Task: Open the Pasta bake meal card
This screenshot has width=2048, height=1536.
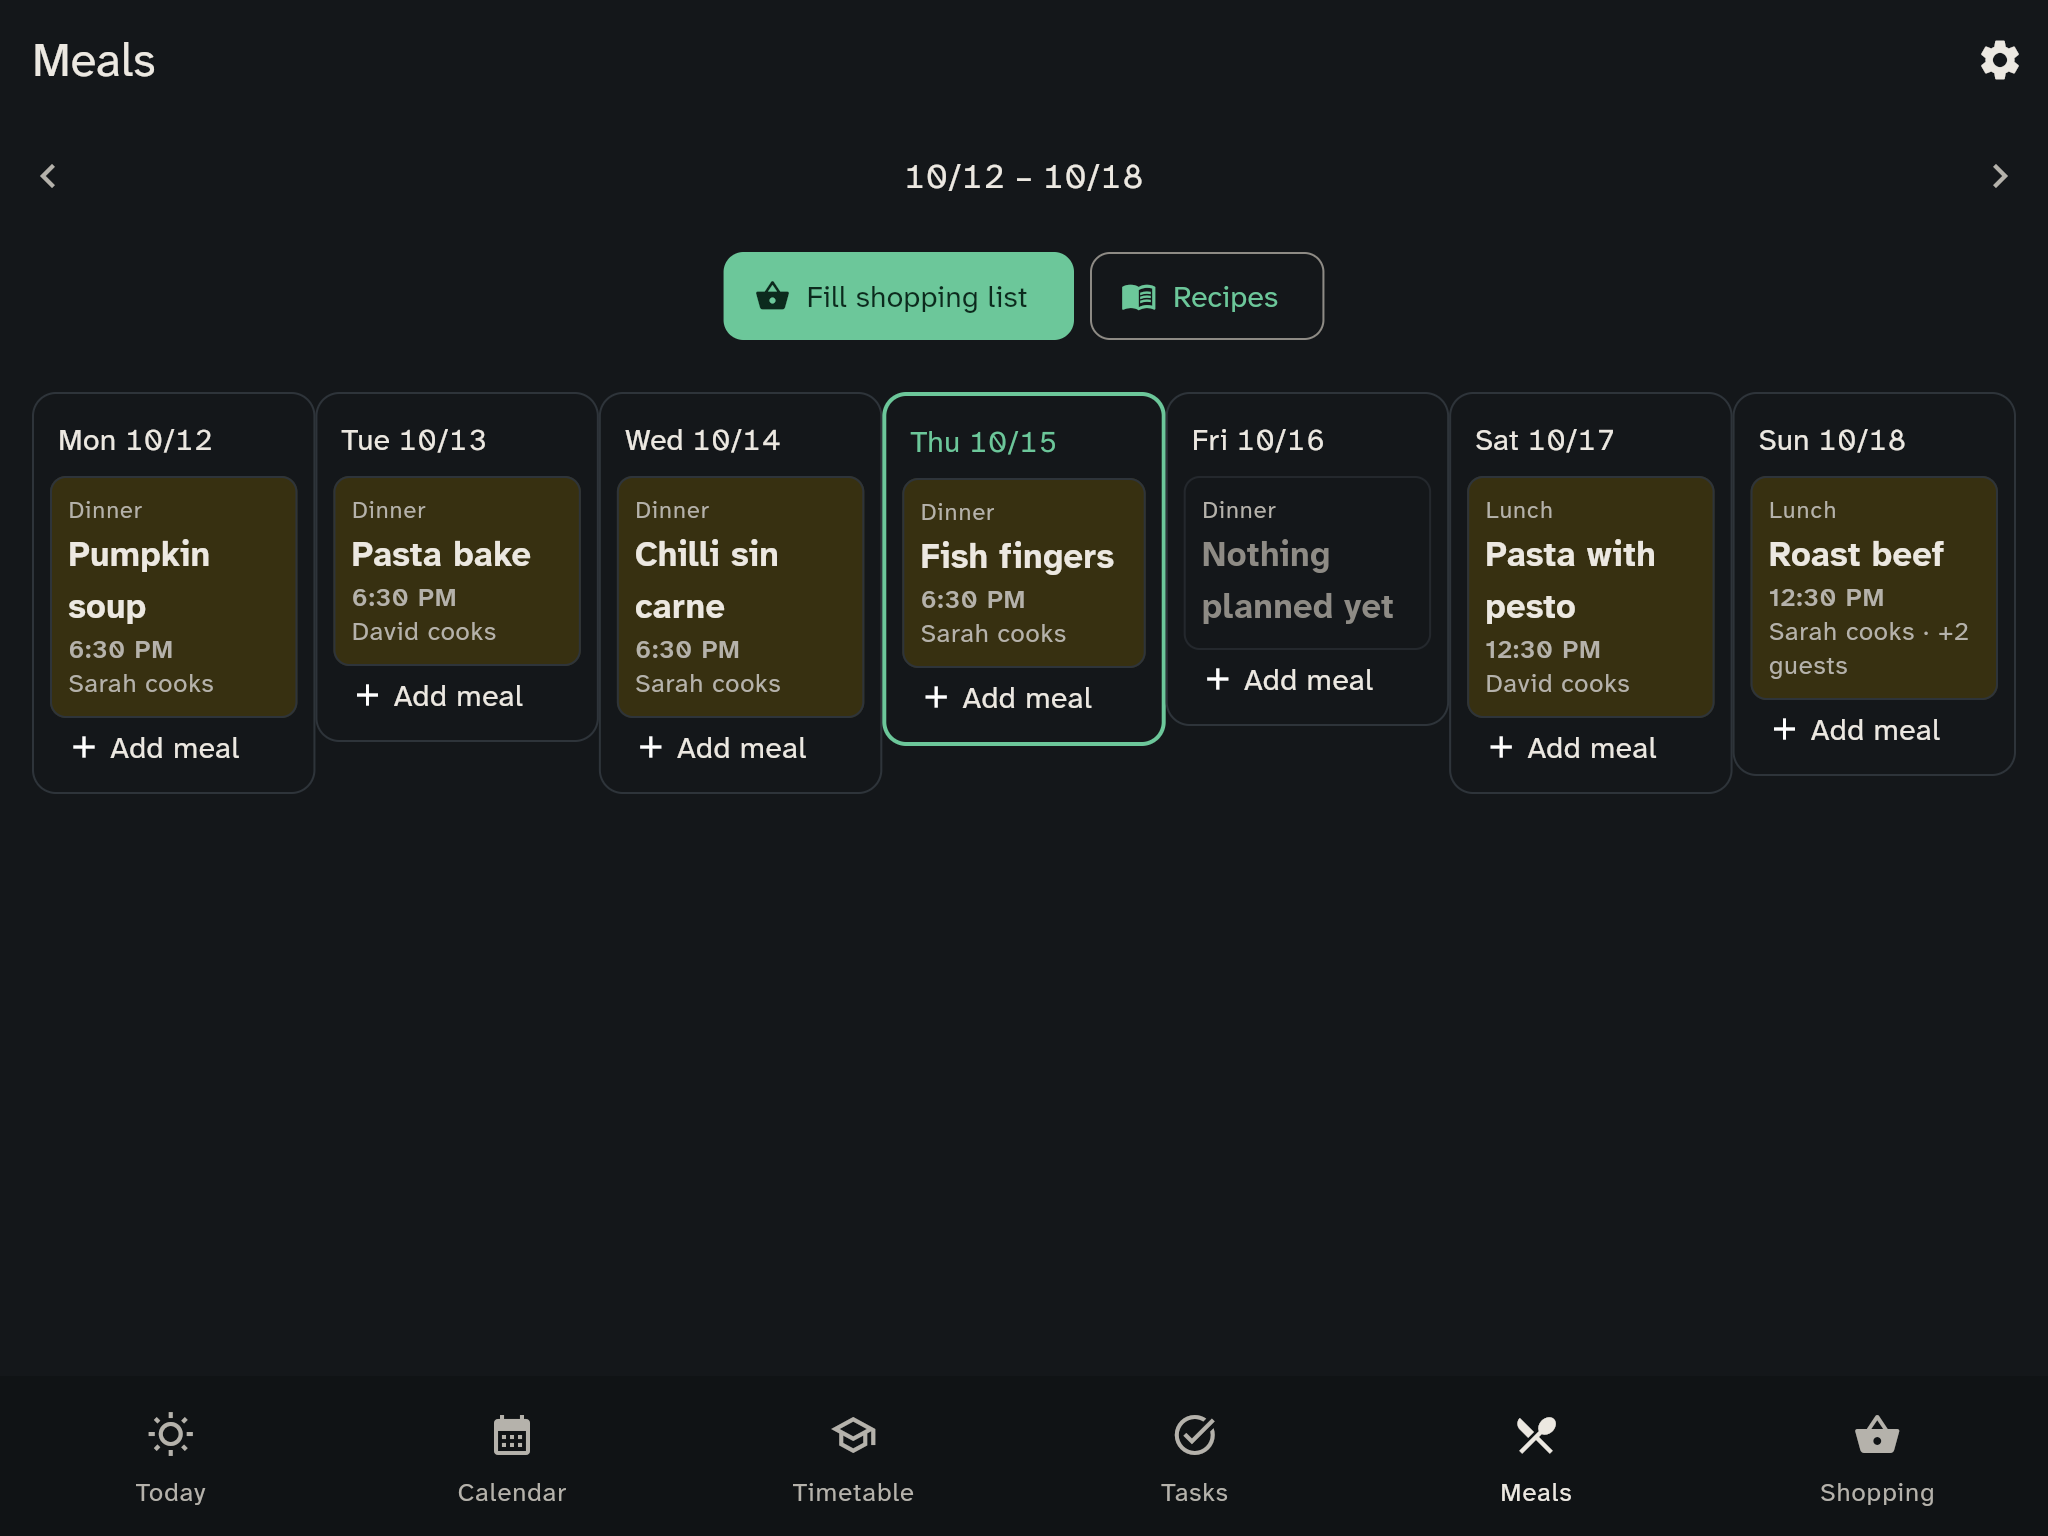Action: [457, 571]
